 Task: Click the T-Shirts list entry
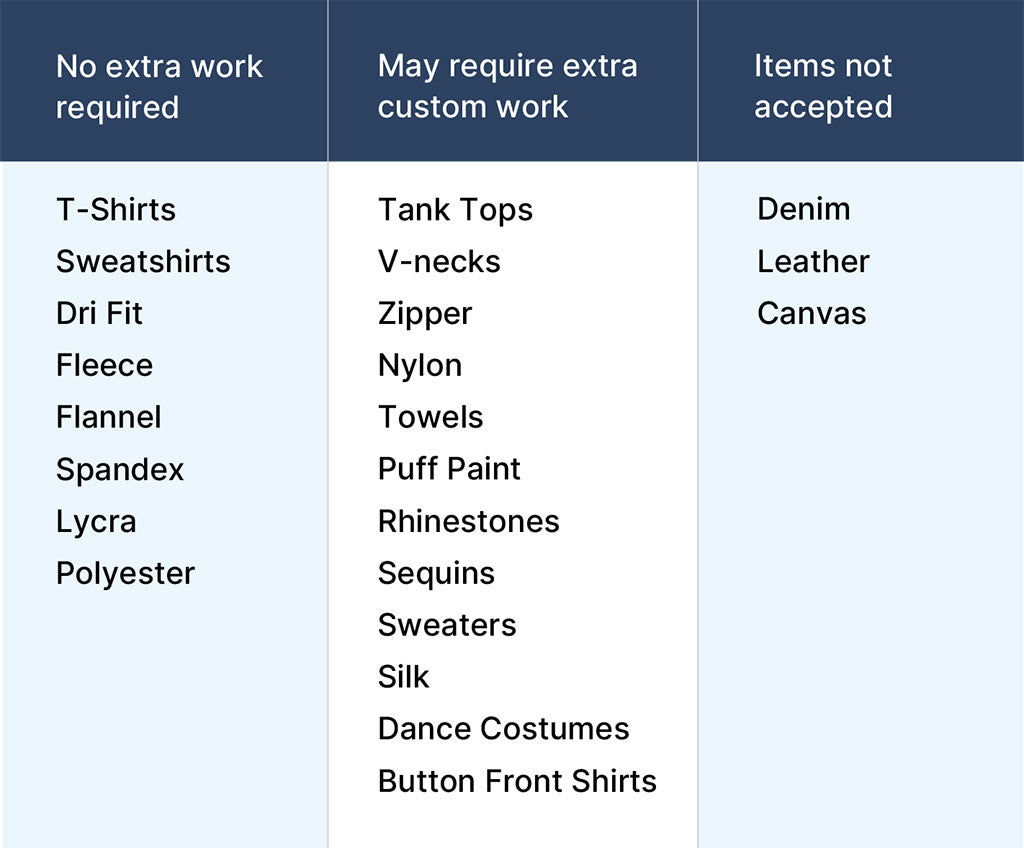coord(116,210)
